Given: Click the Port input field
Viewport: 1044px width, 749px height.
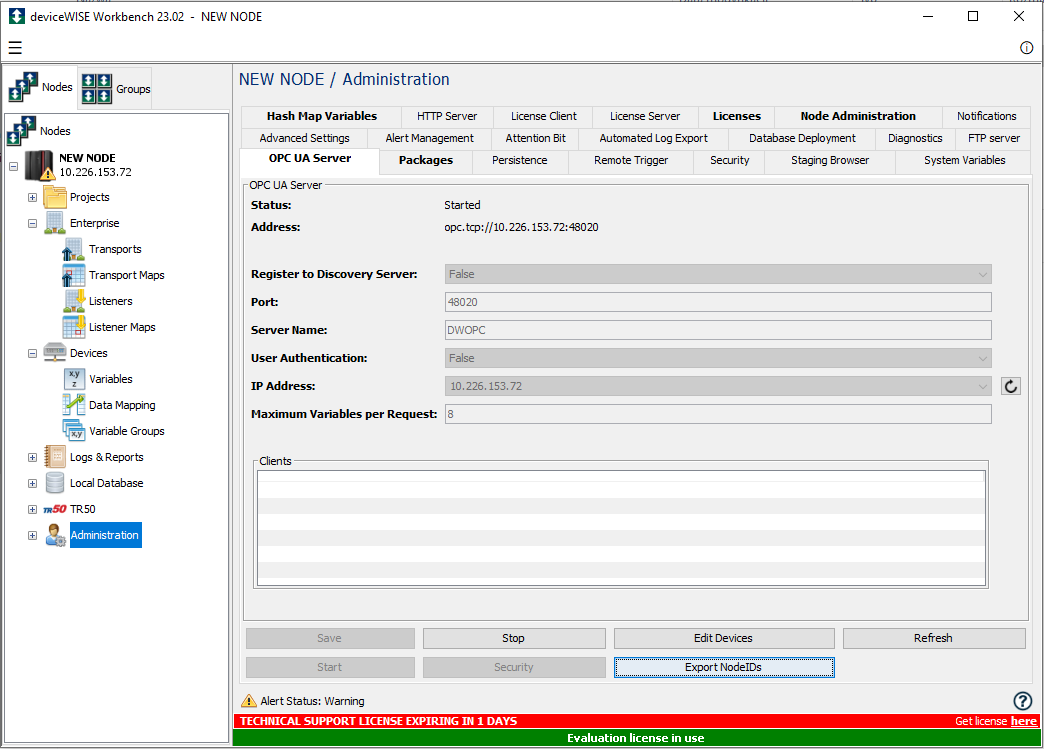Looking at the screenshot, I should (x=718, y=302).
